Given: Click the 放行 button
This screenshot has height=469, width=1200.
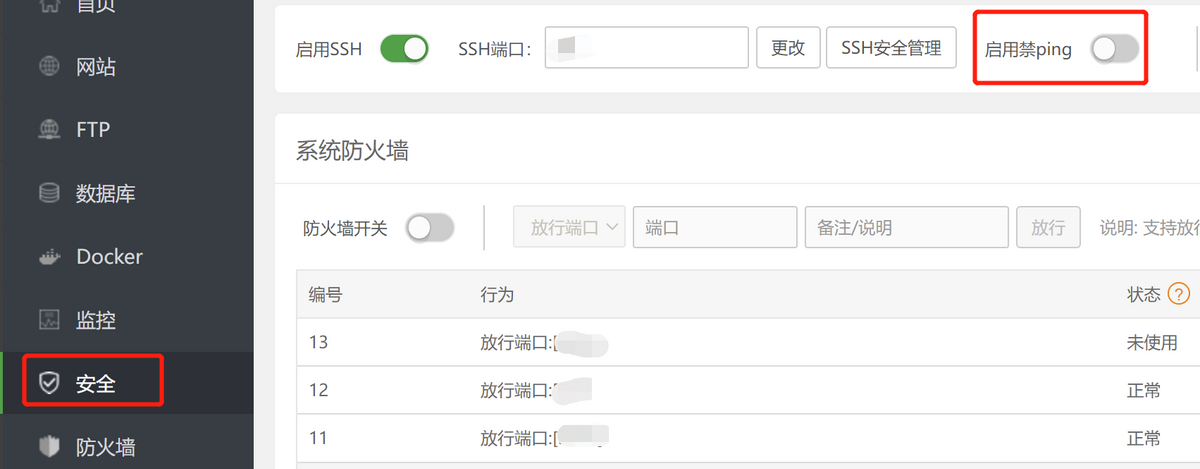Looking at the screenshot, I should [x=1048, y=228].
